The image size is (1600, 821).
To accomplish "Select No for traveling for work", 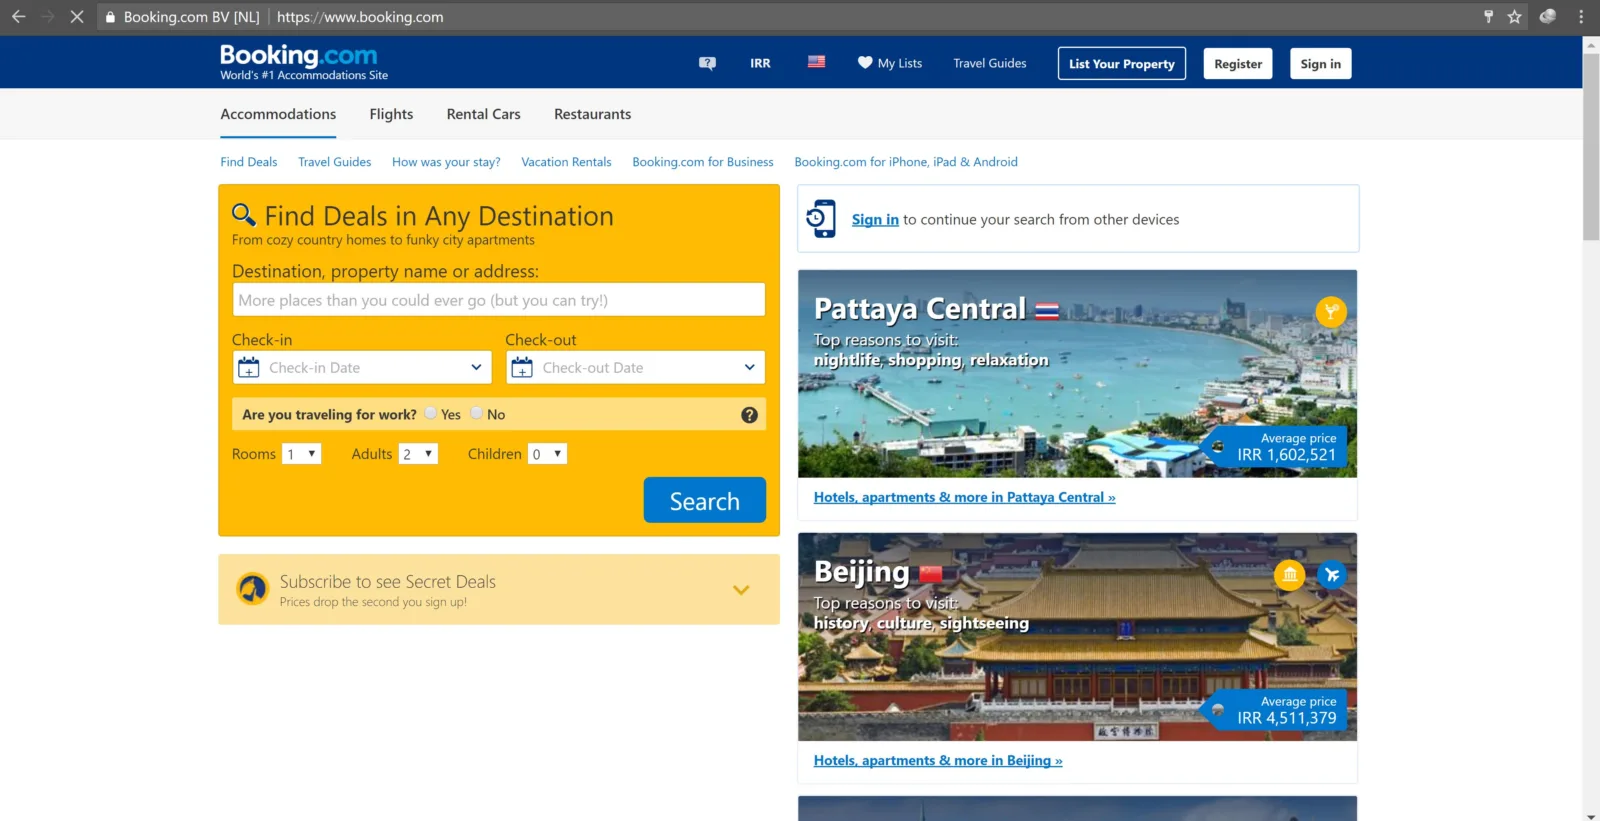I will pyautogui.click(x=477, y=414).
